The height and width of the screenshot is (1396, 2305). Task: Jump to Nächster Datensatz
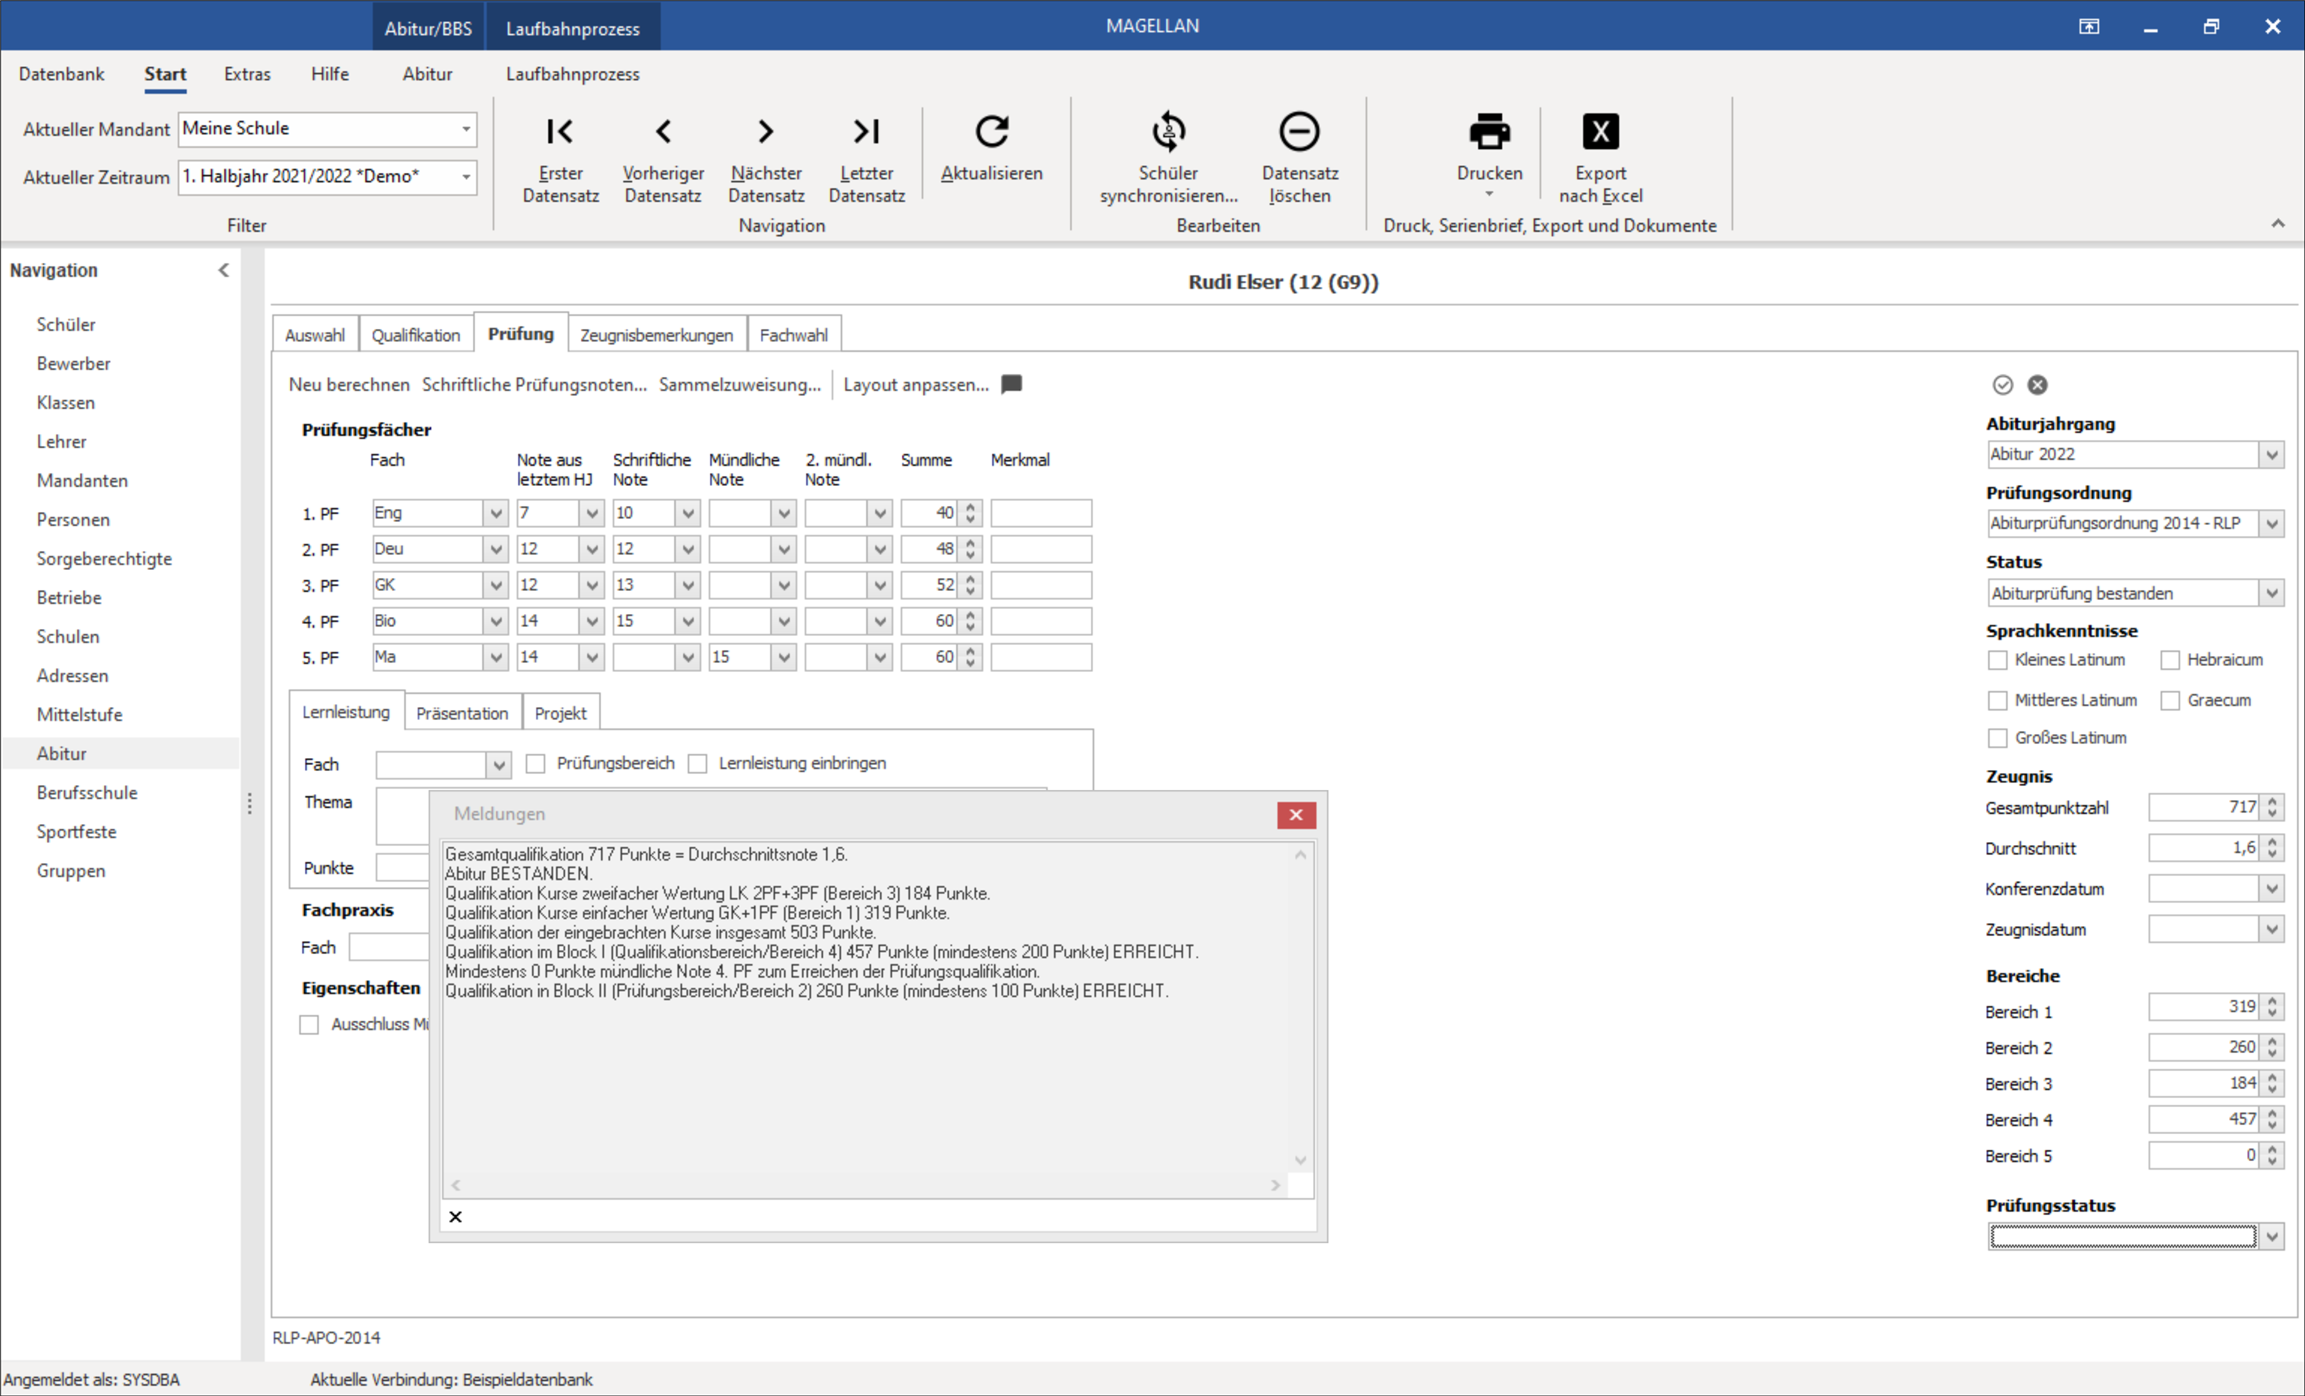coord(766,132)
